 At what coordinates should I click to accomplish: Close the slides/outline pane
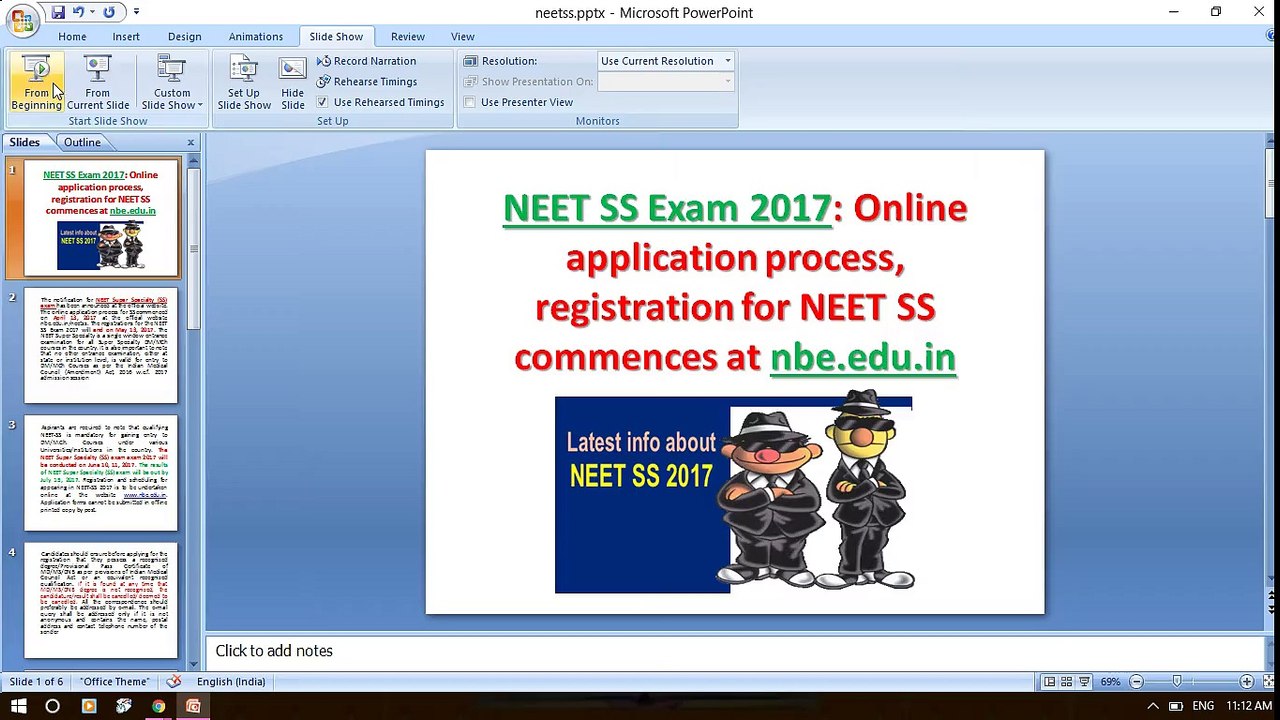coord(190,142)
